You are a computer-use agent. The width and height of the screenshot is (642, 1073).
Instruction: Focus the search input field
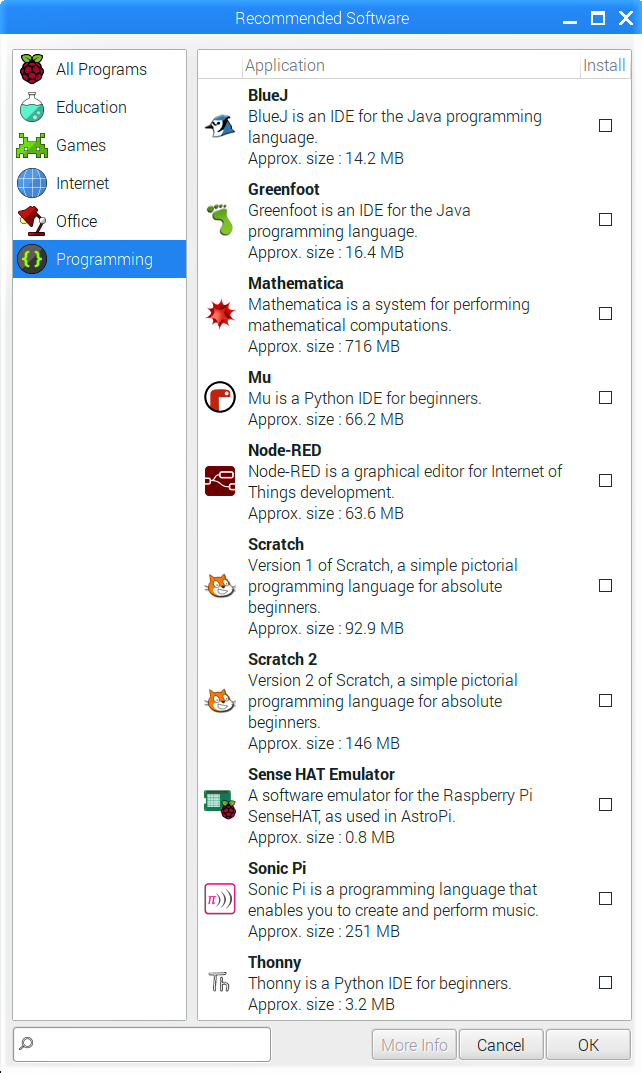pos(150,1044)
